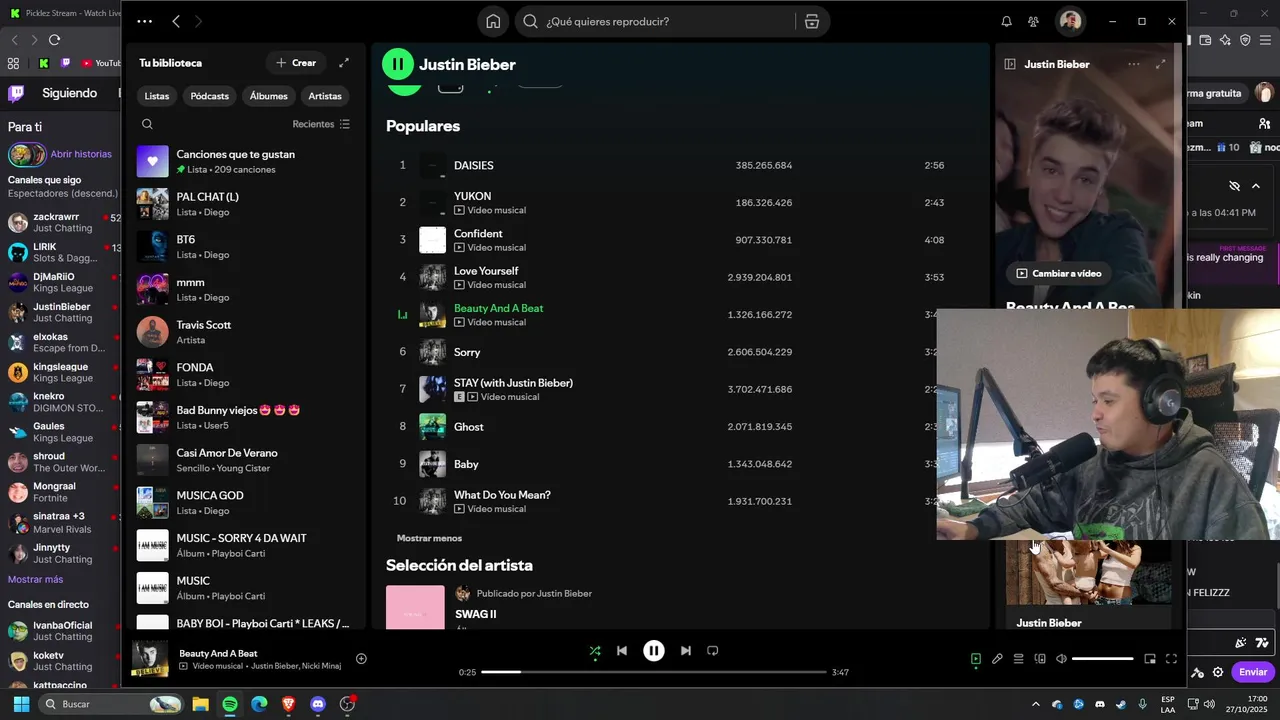The width and height of the screenshot is (1280, 720).
Task: Go to Spotify Home via the house icon
Action: pyautogui.click(x=493, y=21)
